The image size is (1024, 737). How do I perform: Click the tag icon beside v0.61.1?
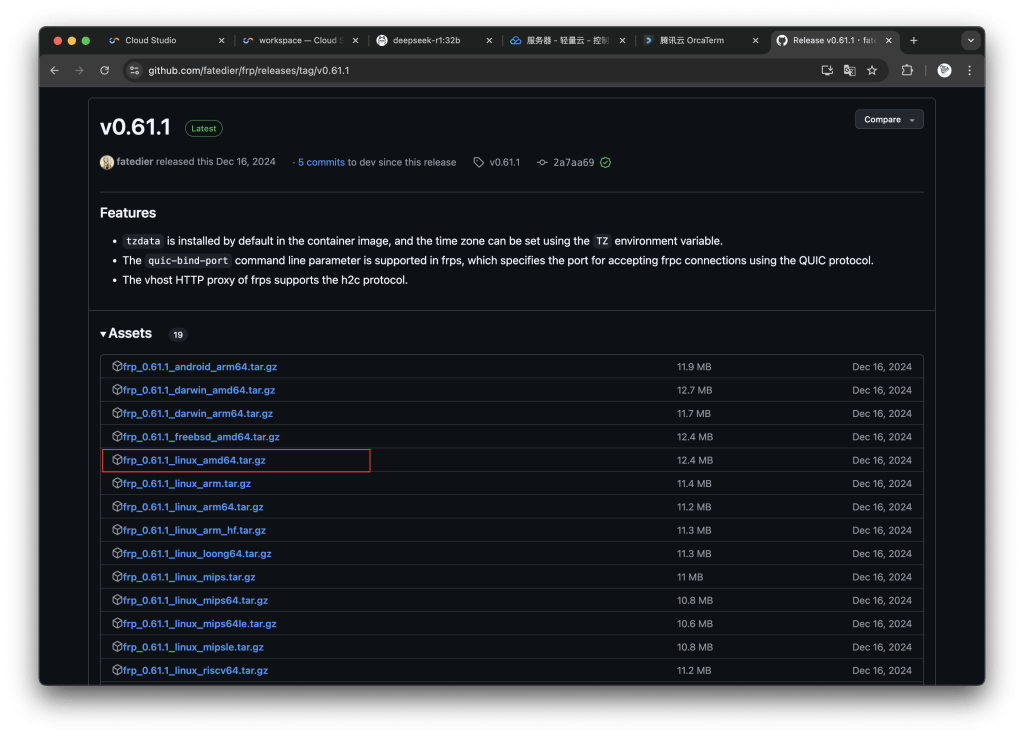click(x=479, y=163)
